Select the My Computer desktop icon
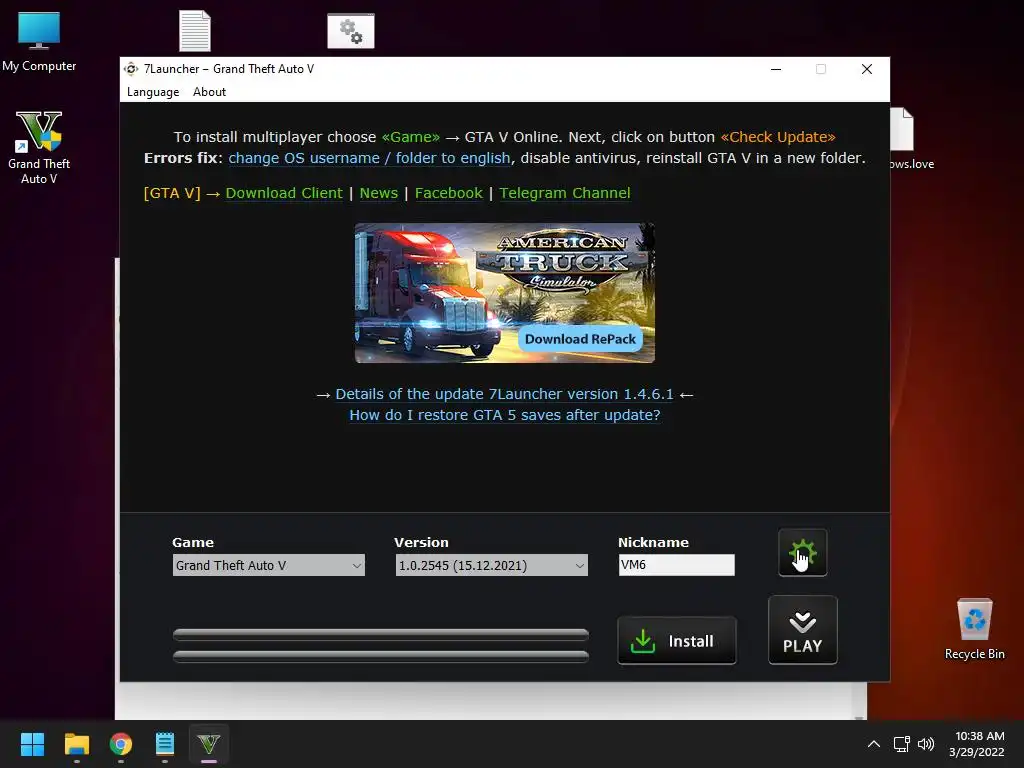The image size is (1024, 768). pos(39,40)
